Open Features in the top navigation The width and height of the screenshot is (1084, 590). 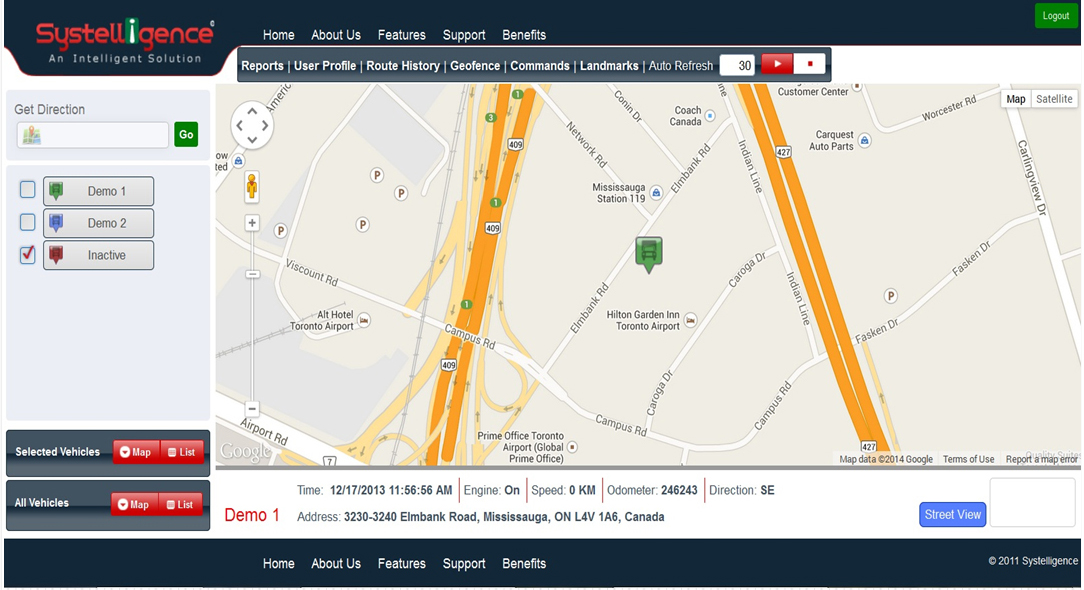pos(402,35)
